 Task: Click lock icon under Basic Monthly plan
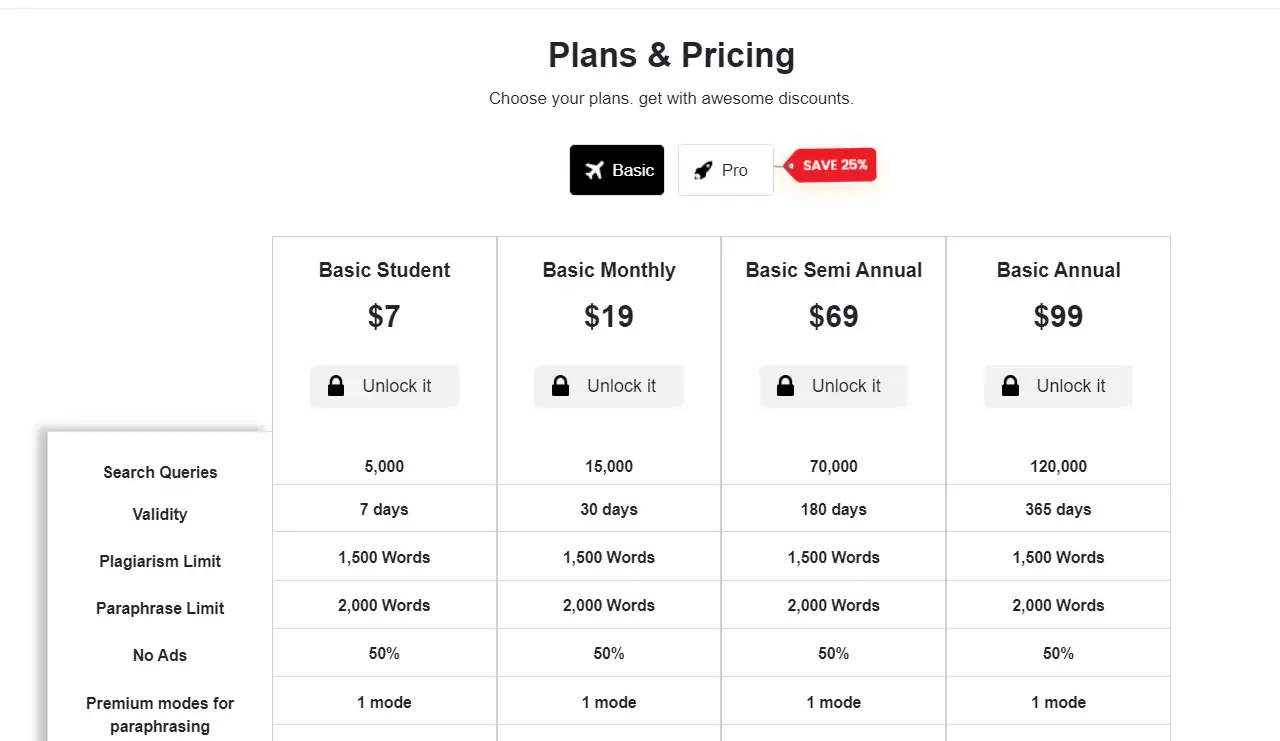click(561, 386)
